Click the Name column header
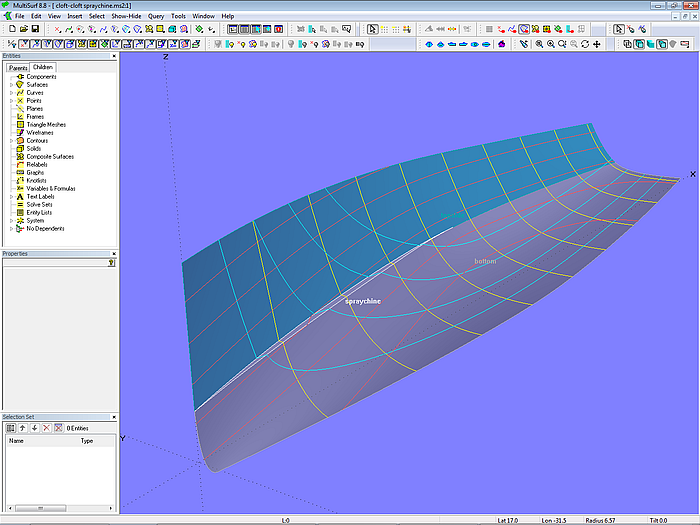 (x=16, y=440)
